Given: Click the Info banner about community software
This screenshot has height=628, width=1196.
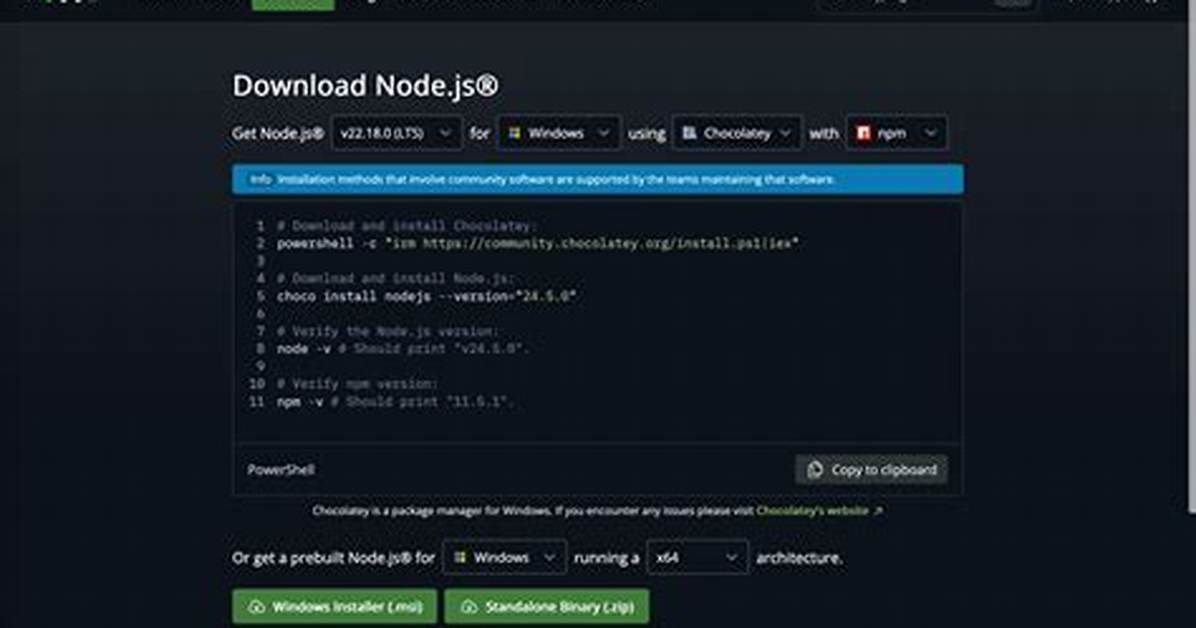Looking at the screenshot, I should tap(598, 179).
